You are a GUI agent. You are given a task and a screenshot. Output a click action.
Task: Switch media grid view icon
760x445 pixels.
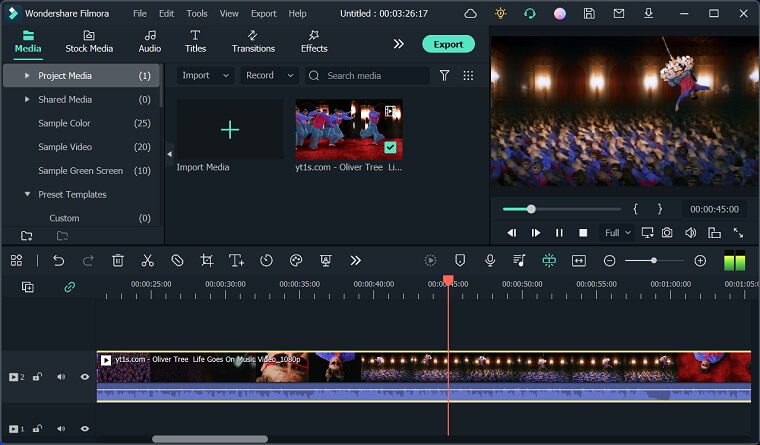(x=468, y=76)
